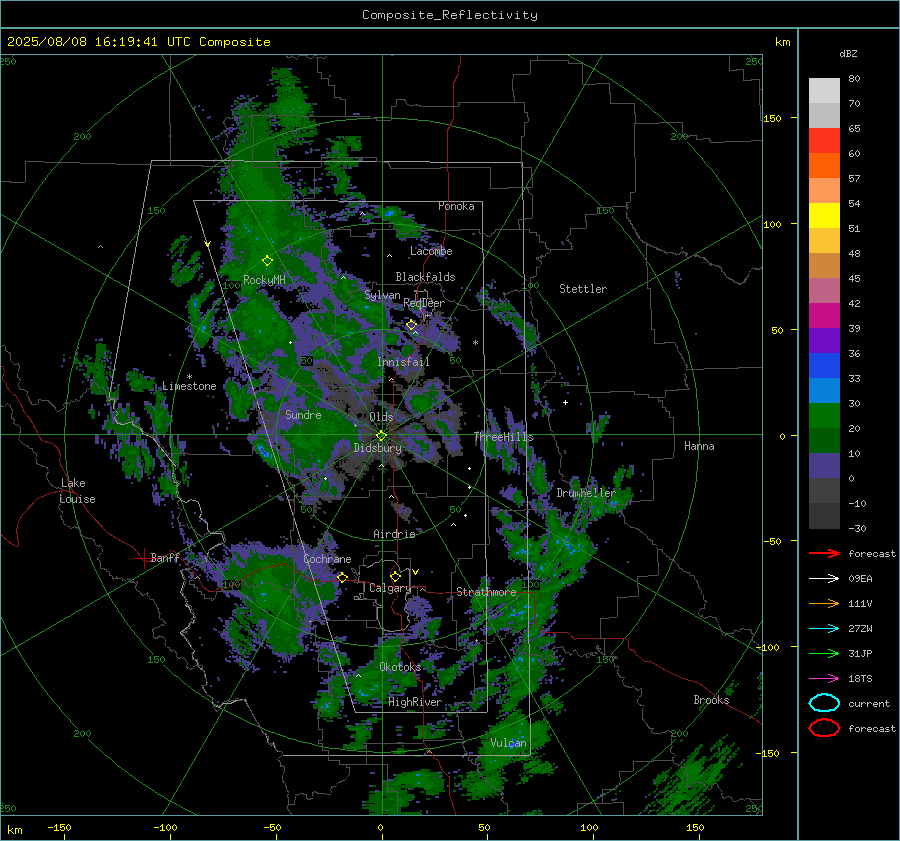Click the 65 dBZ red color swatch
The width and height of the screenshot is (900, 841).
(824, 140)
